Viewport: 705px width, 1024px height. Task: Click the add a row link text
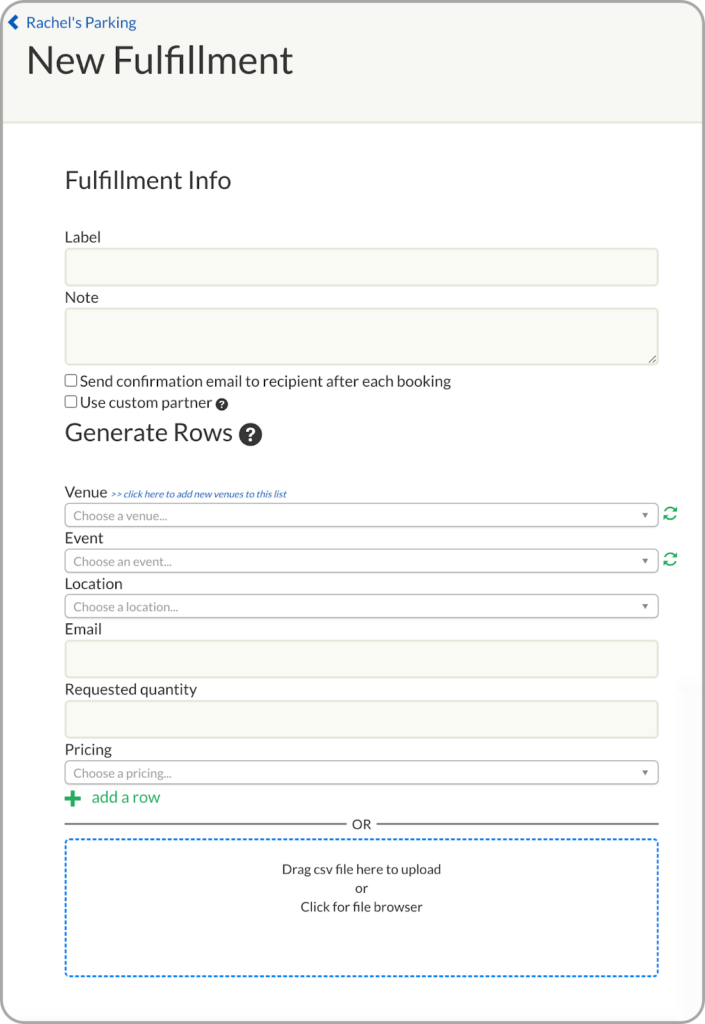(x=126, y=797)
